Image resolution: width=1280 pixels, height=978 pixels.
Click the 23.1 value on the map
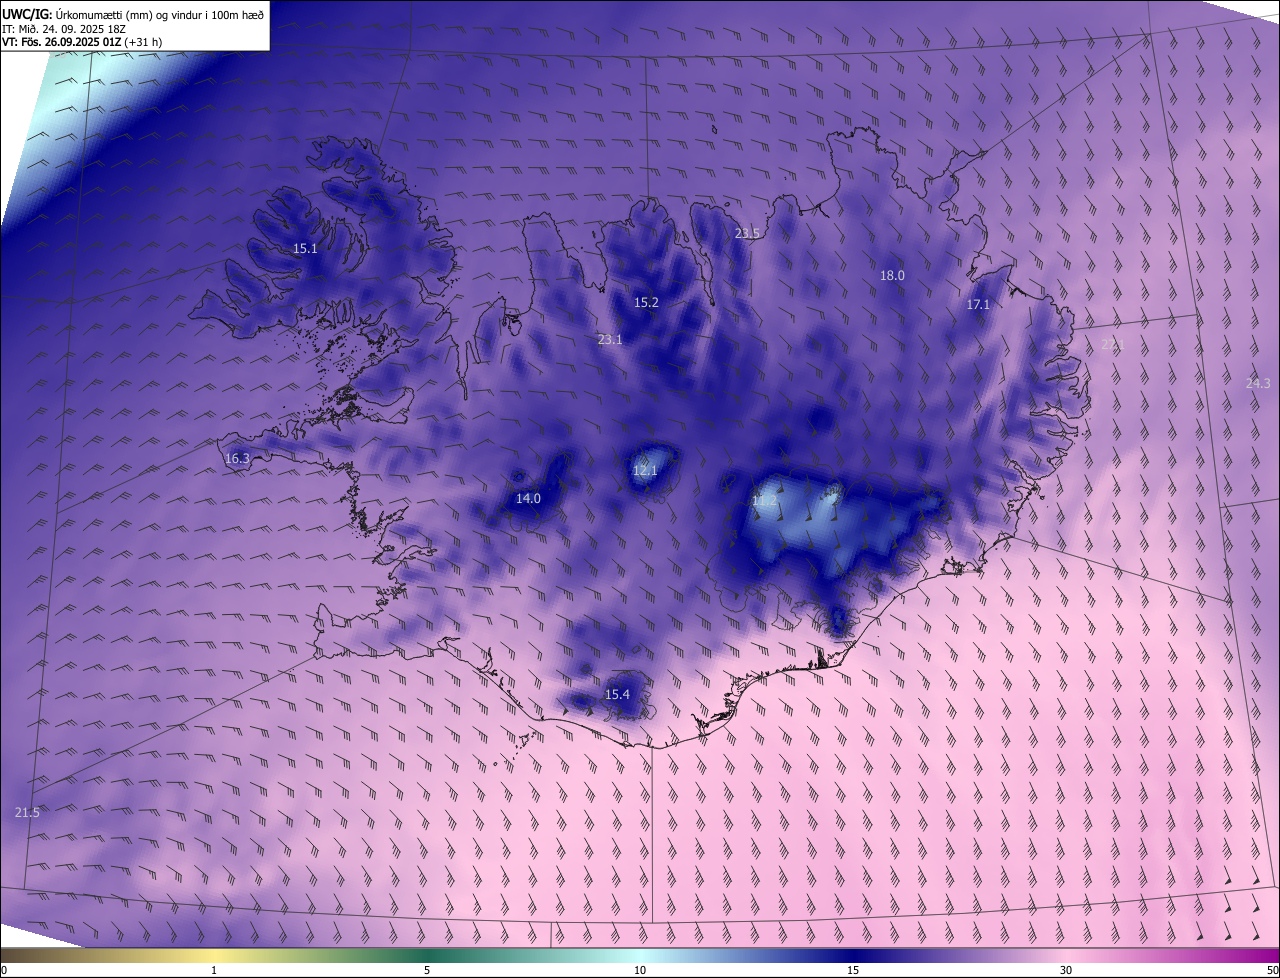(610, 340)
